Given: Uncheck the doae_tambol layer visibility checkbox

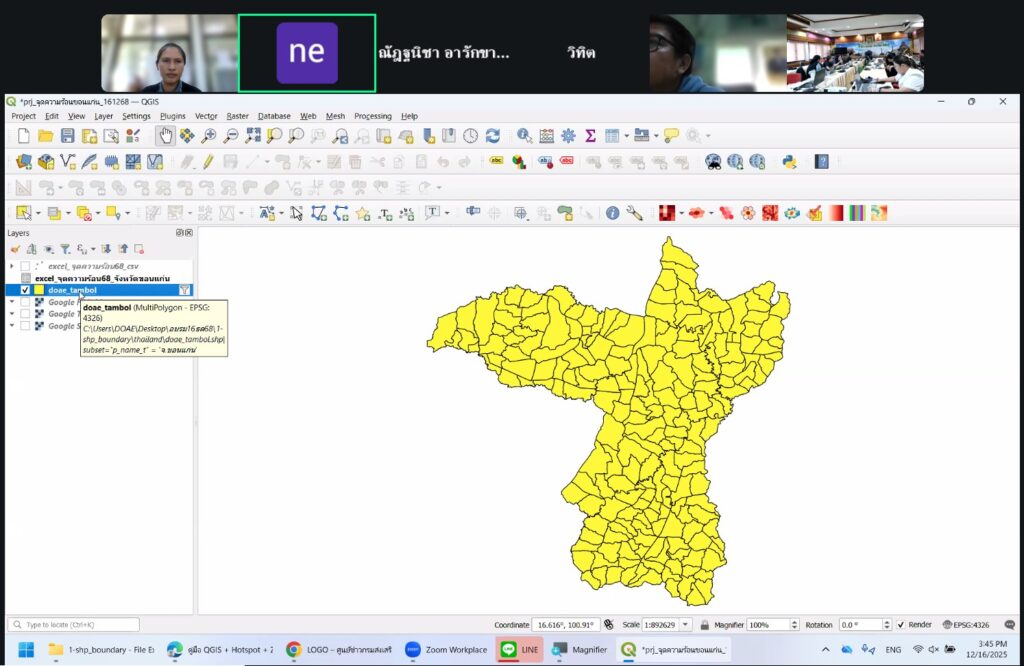Looking at the screenshot, I should pos(25,290).
